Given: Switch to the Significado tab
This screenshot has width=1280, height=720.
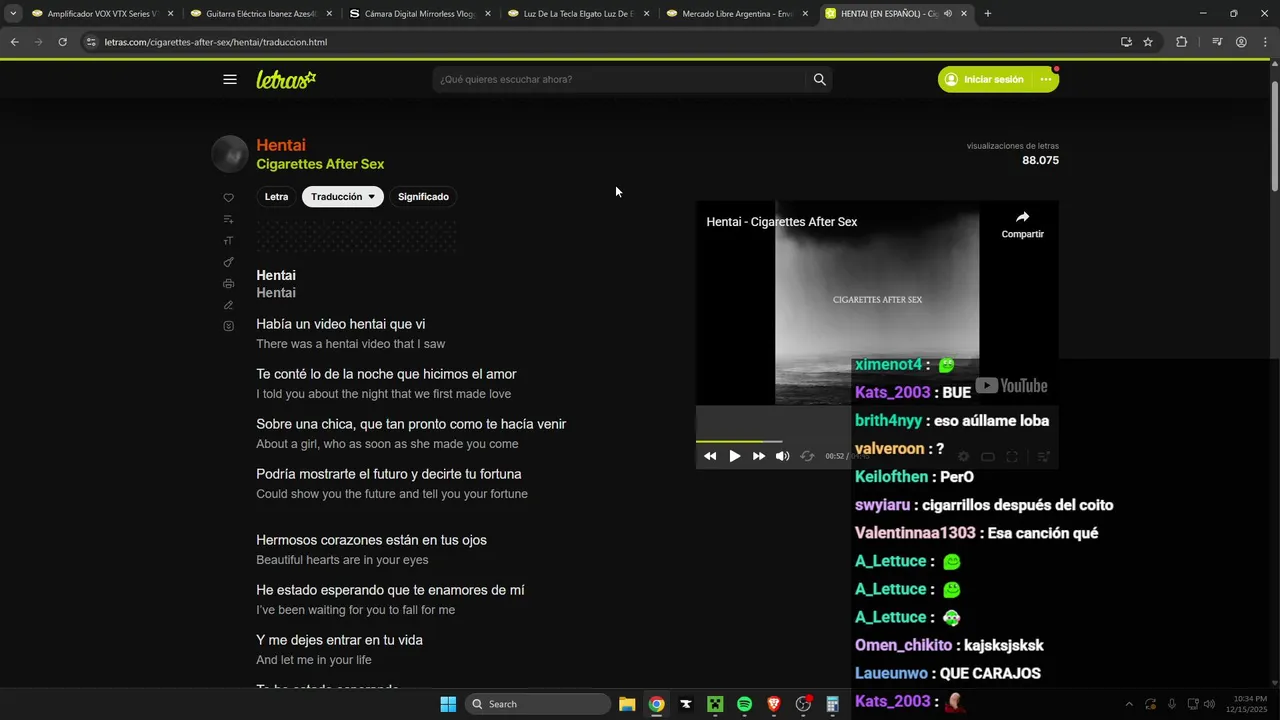Looking at the screenshot, I should pos(423,197).
